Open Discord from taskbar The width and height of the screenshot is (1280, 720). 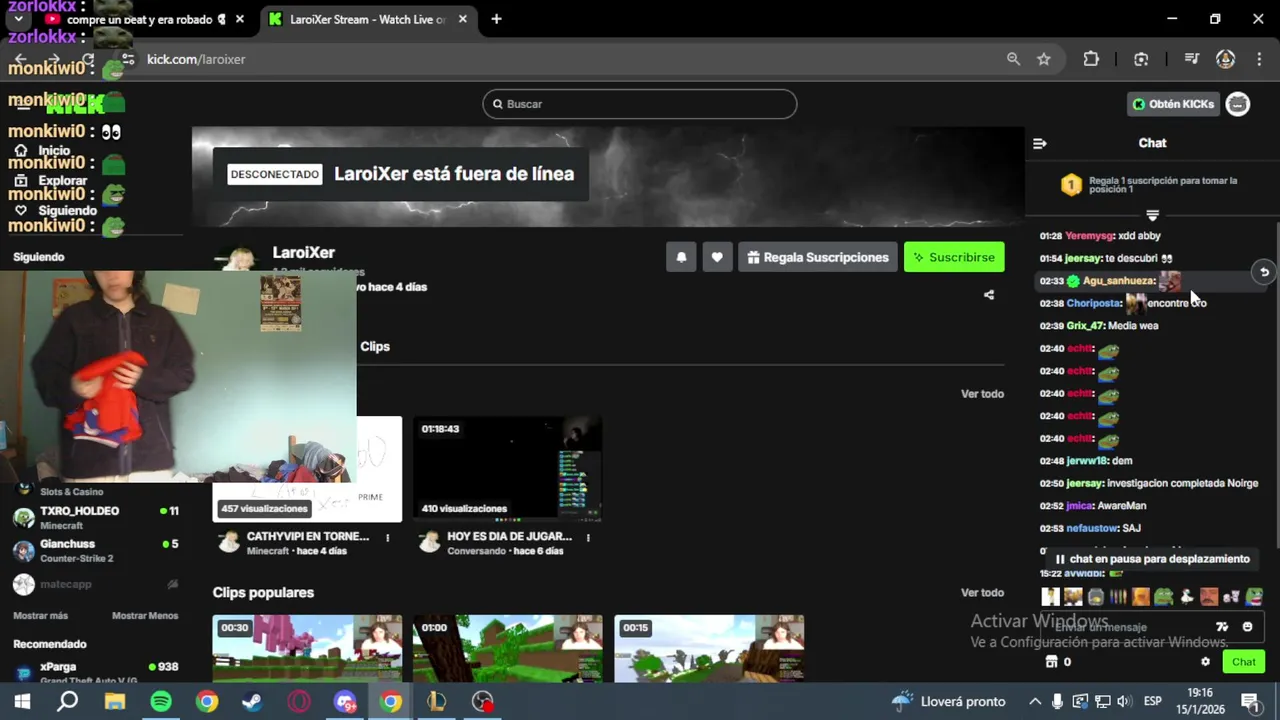click(x=345, y=702)
